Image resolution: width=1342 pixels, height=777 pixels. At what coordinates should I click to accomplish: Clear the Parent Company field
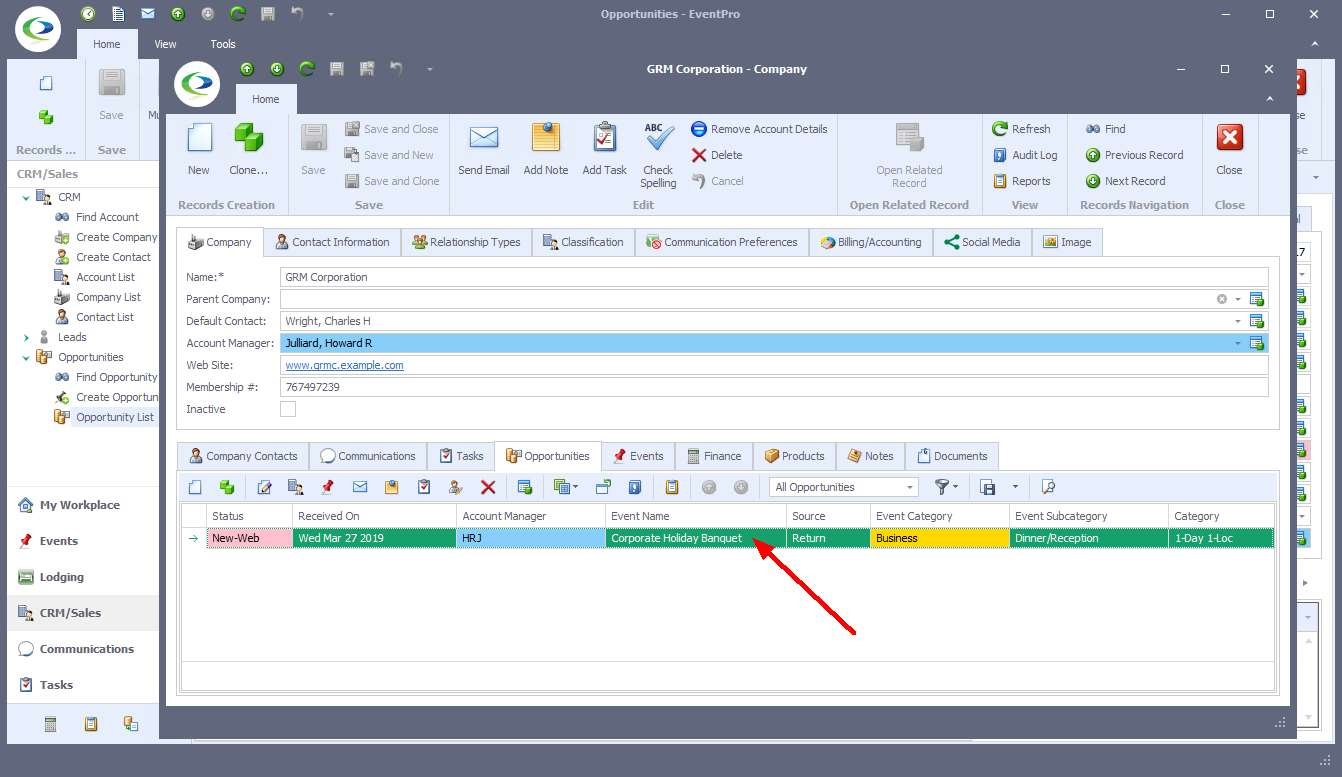coord(1222,300)
